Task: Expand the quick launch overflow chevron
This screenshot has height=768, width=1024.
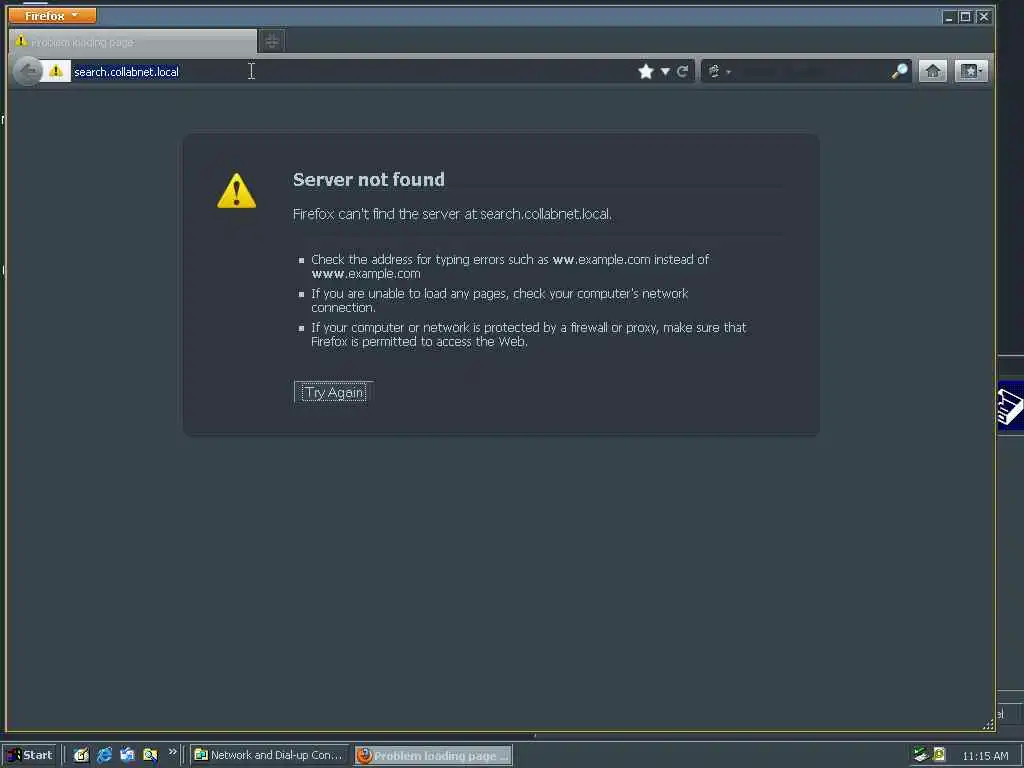Action: tap(172, 752)
